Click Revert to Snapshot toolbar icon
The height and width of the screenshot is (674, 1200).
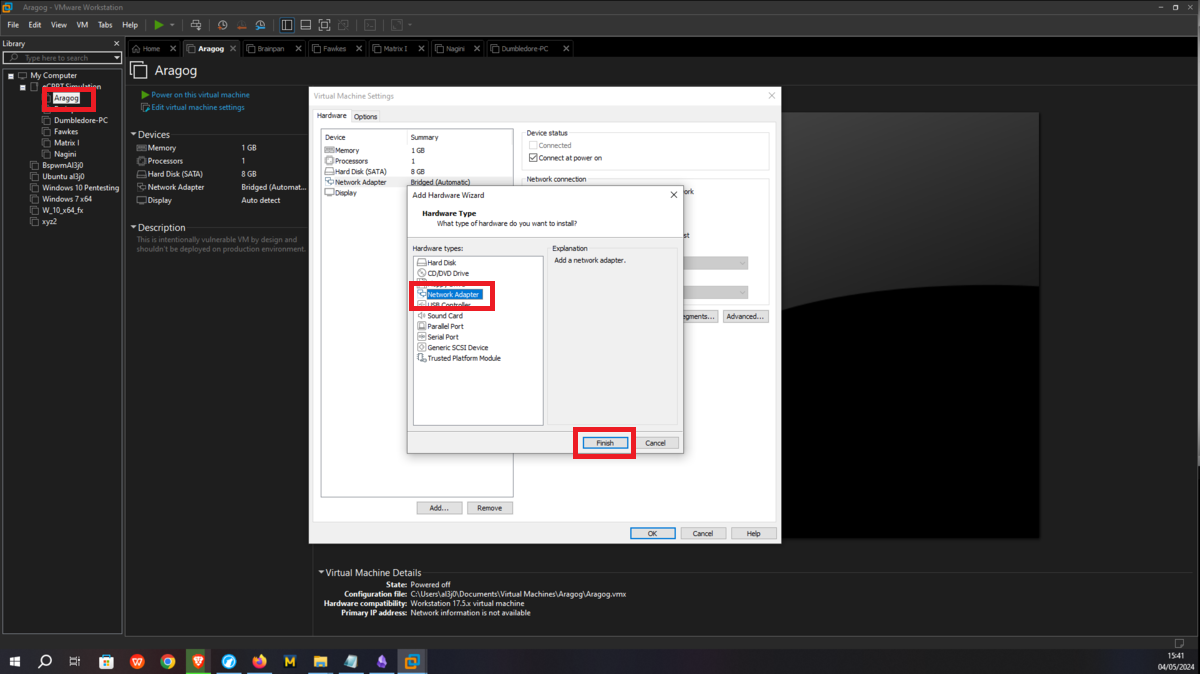242,24
